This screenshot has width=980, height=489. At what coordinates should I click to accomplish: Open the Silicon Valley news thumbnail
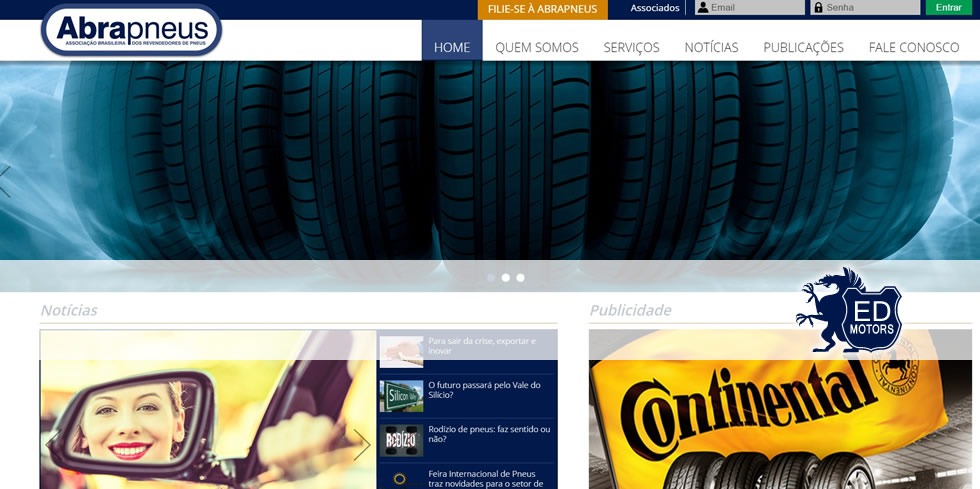(401, 396)
